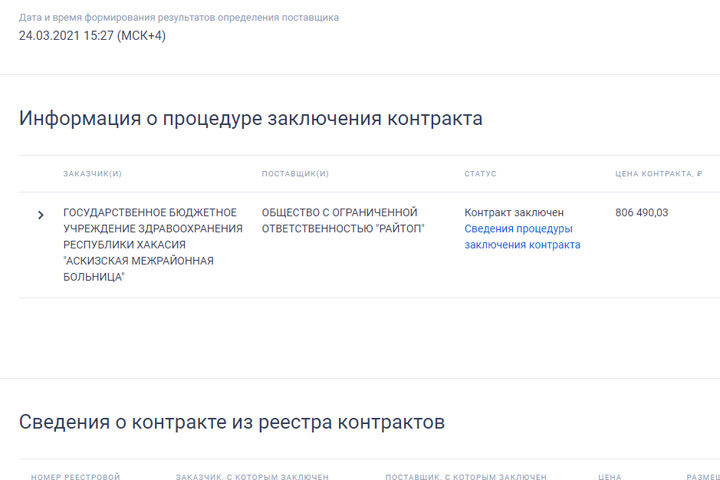Click the ЦЕНА header in registry table
This screenshot has width=720, height=480.
pos(610,477)
